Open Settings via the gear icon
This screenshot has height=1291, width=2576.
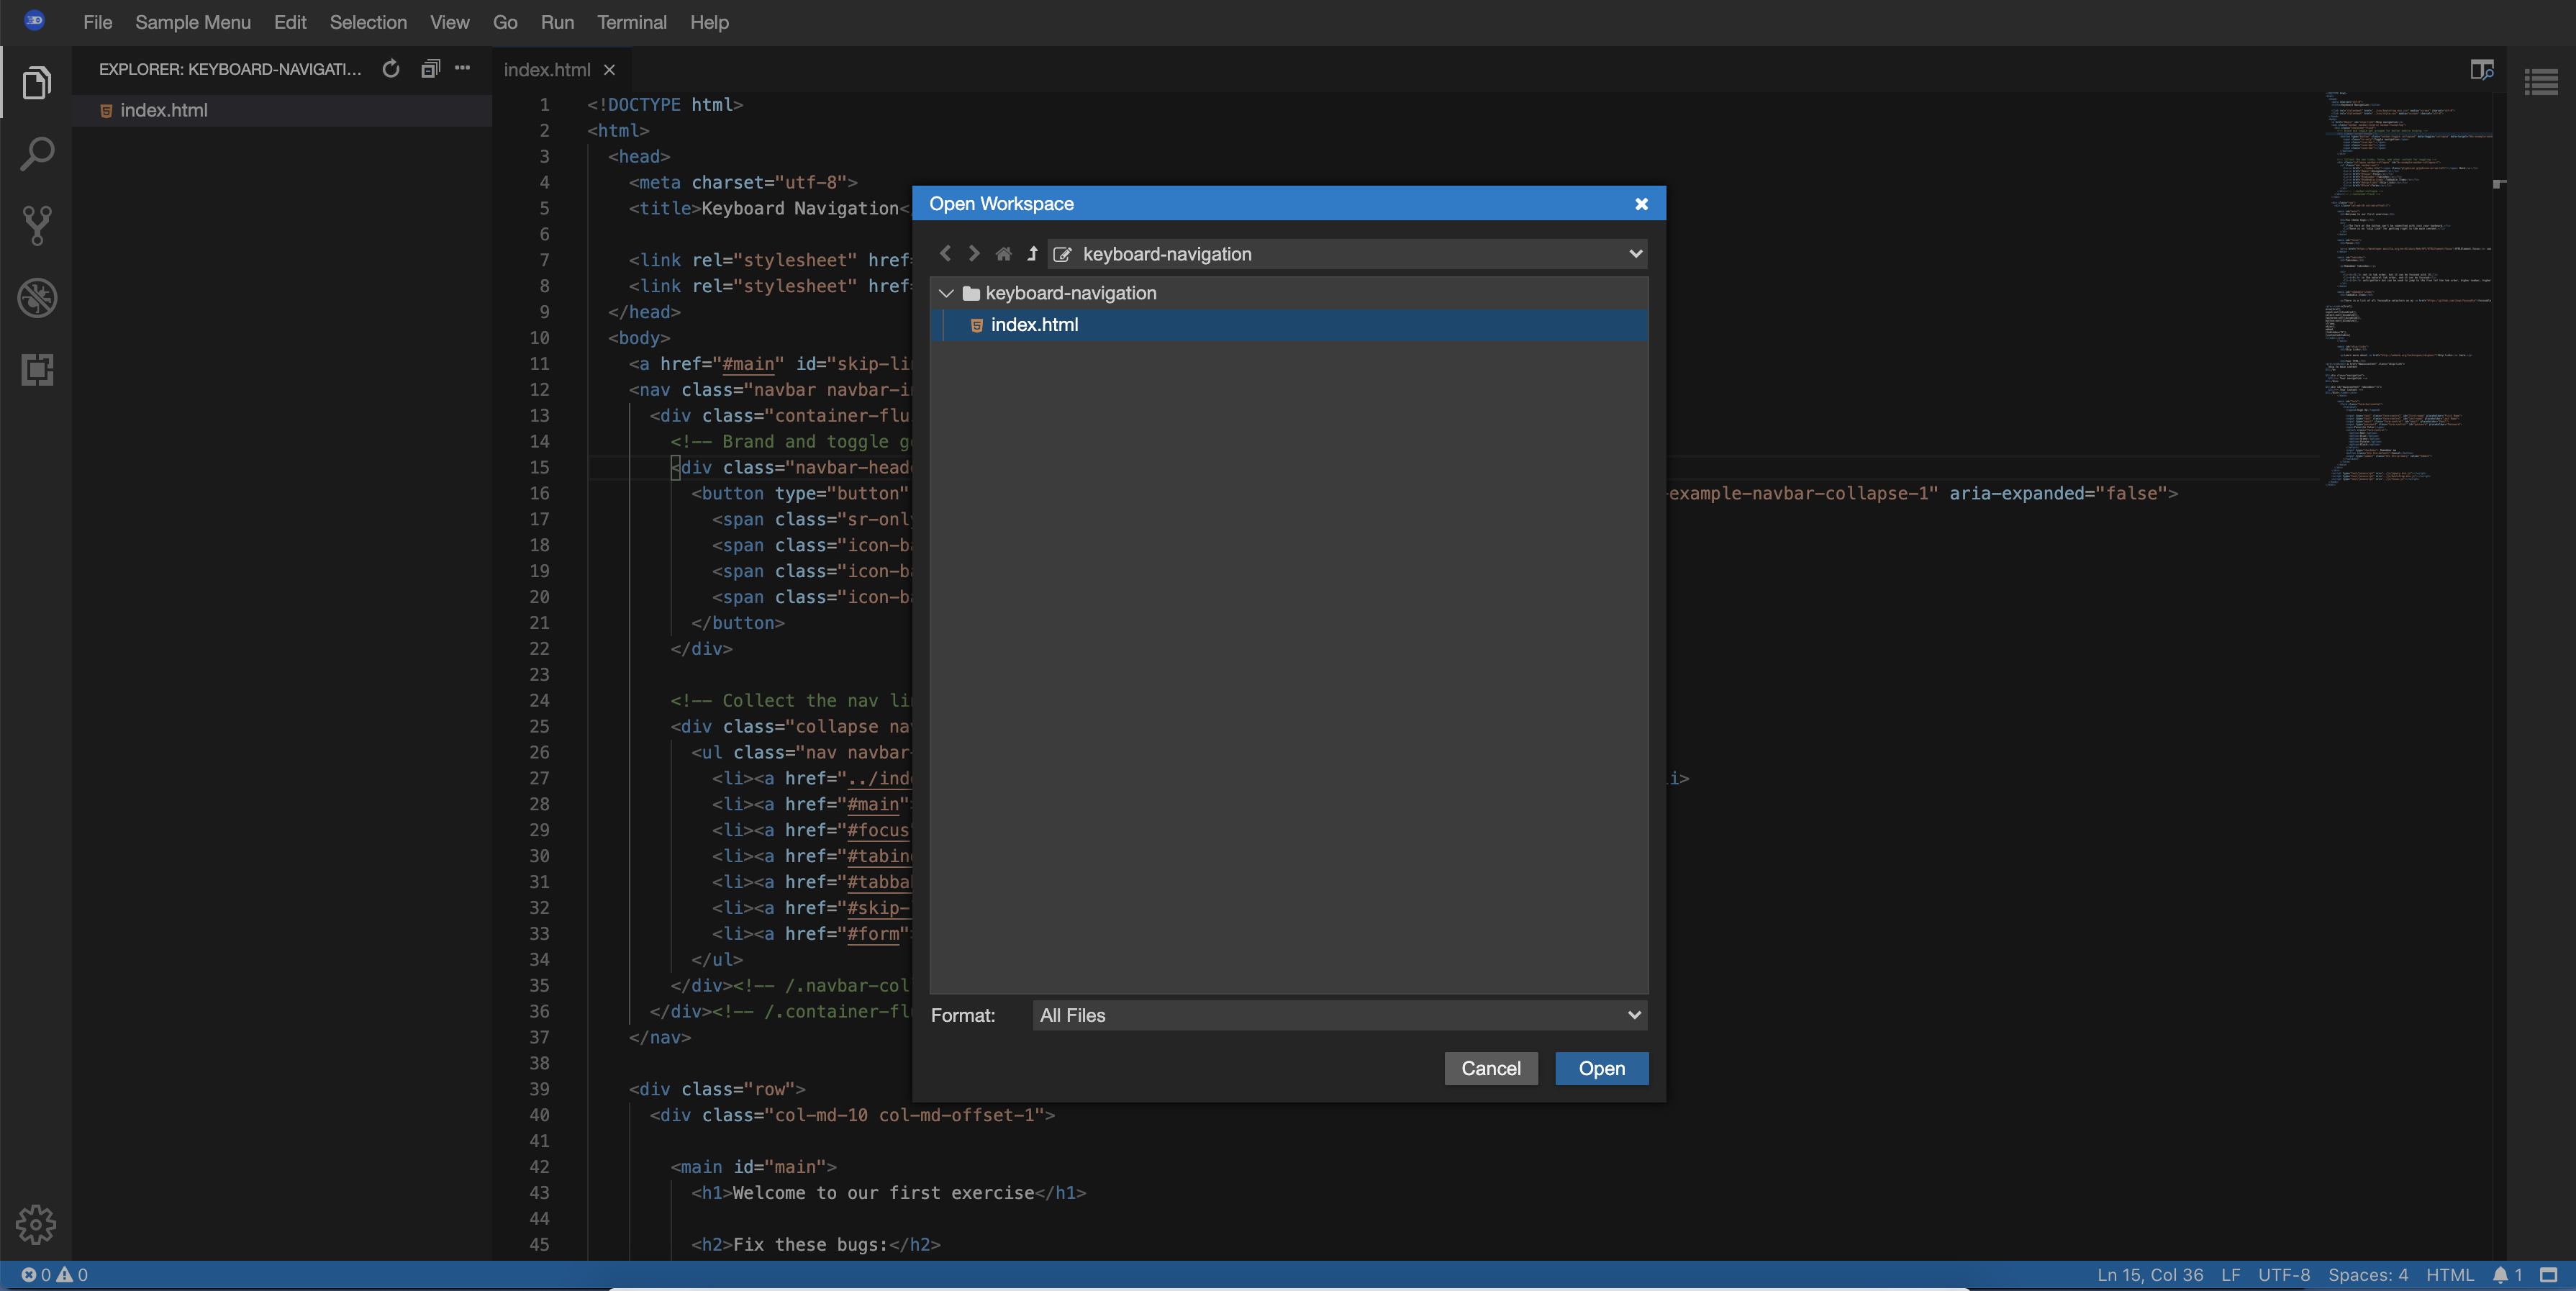click(36, 1224)
